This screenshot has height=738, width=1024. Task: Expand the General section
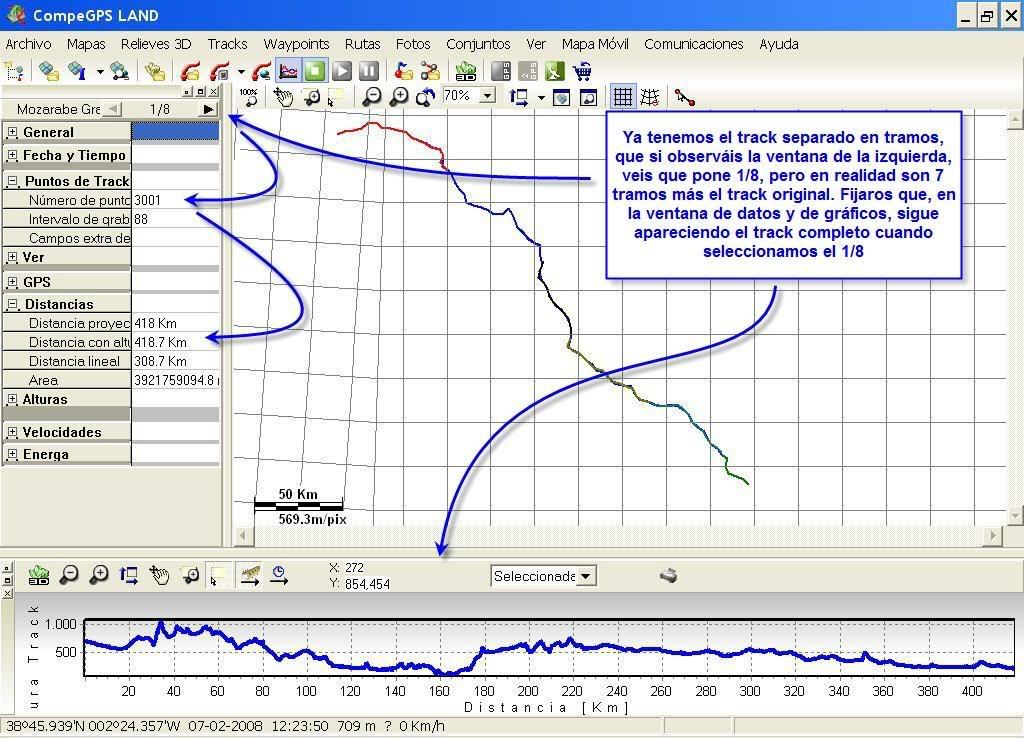point(12,132)
